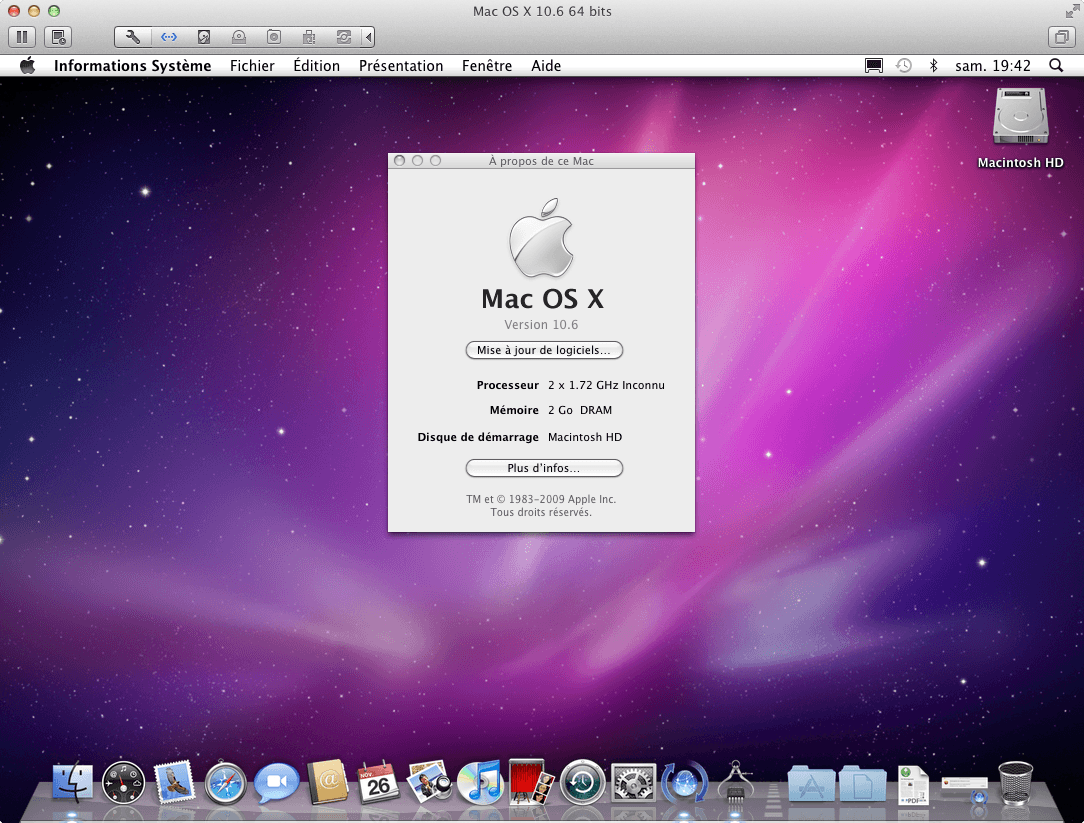Click Plus d'infos button

[x=544, y=468]
